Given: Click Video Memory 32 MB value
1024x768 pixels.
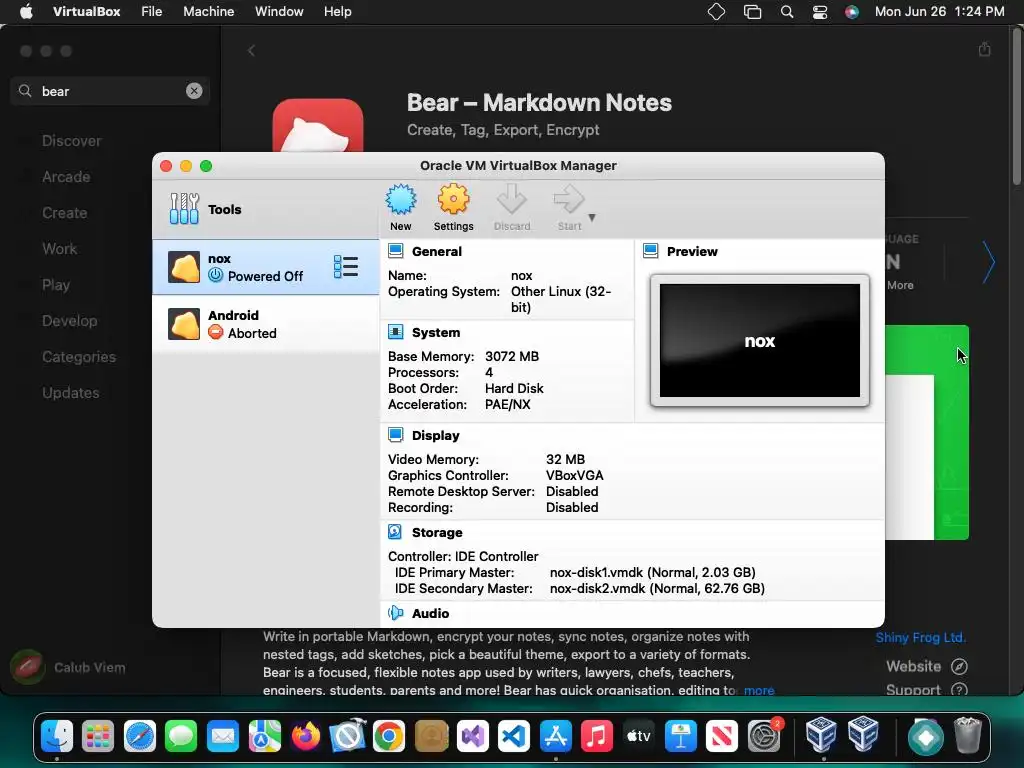Looking at the screenshot, I should [565, 460].
